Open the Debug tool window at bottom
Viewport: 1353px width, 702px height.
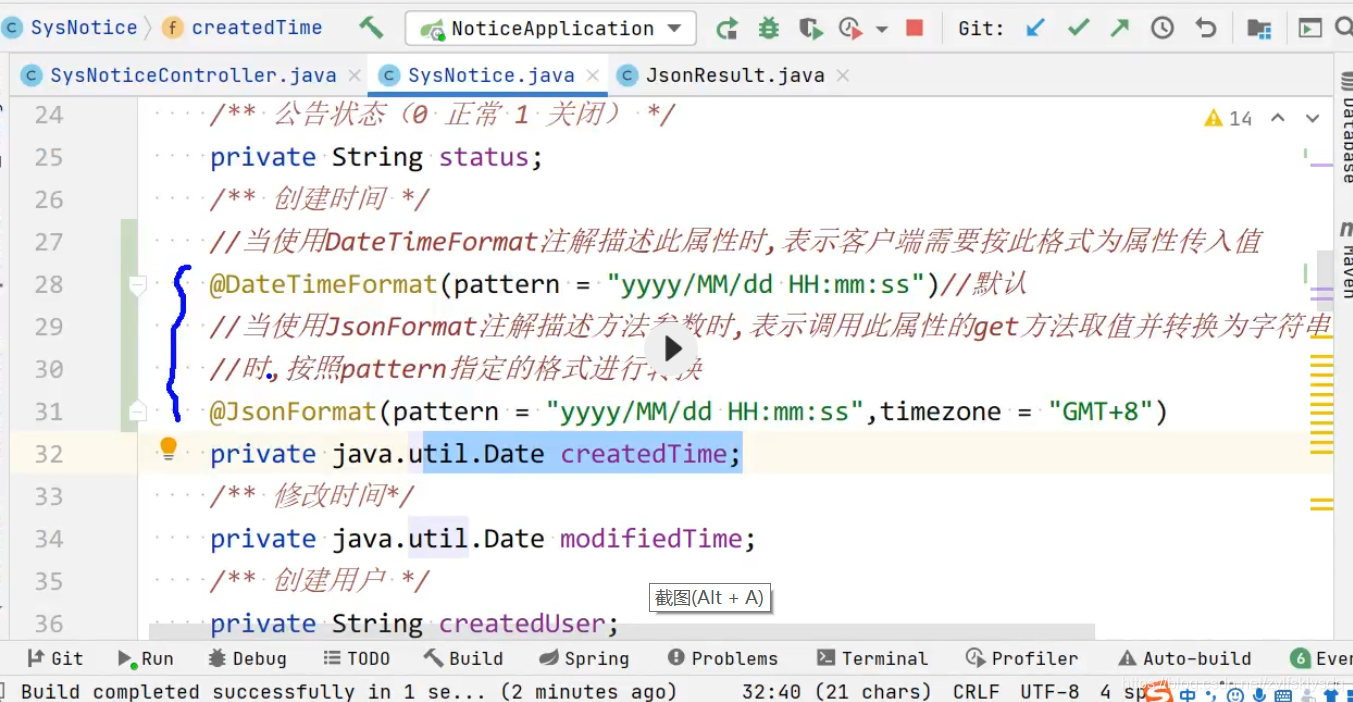(x=247, y=658)
